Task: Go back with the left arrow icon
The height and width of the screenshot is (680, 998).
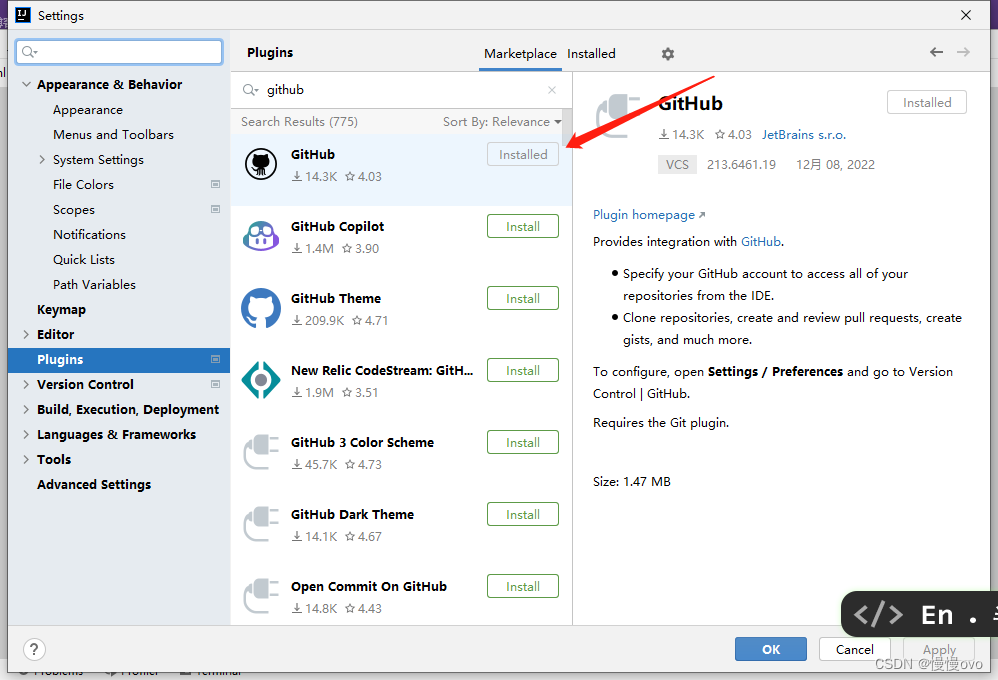Action: (x=936, y=52)
